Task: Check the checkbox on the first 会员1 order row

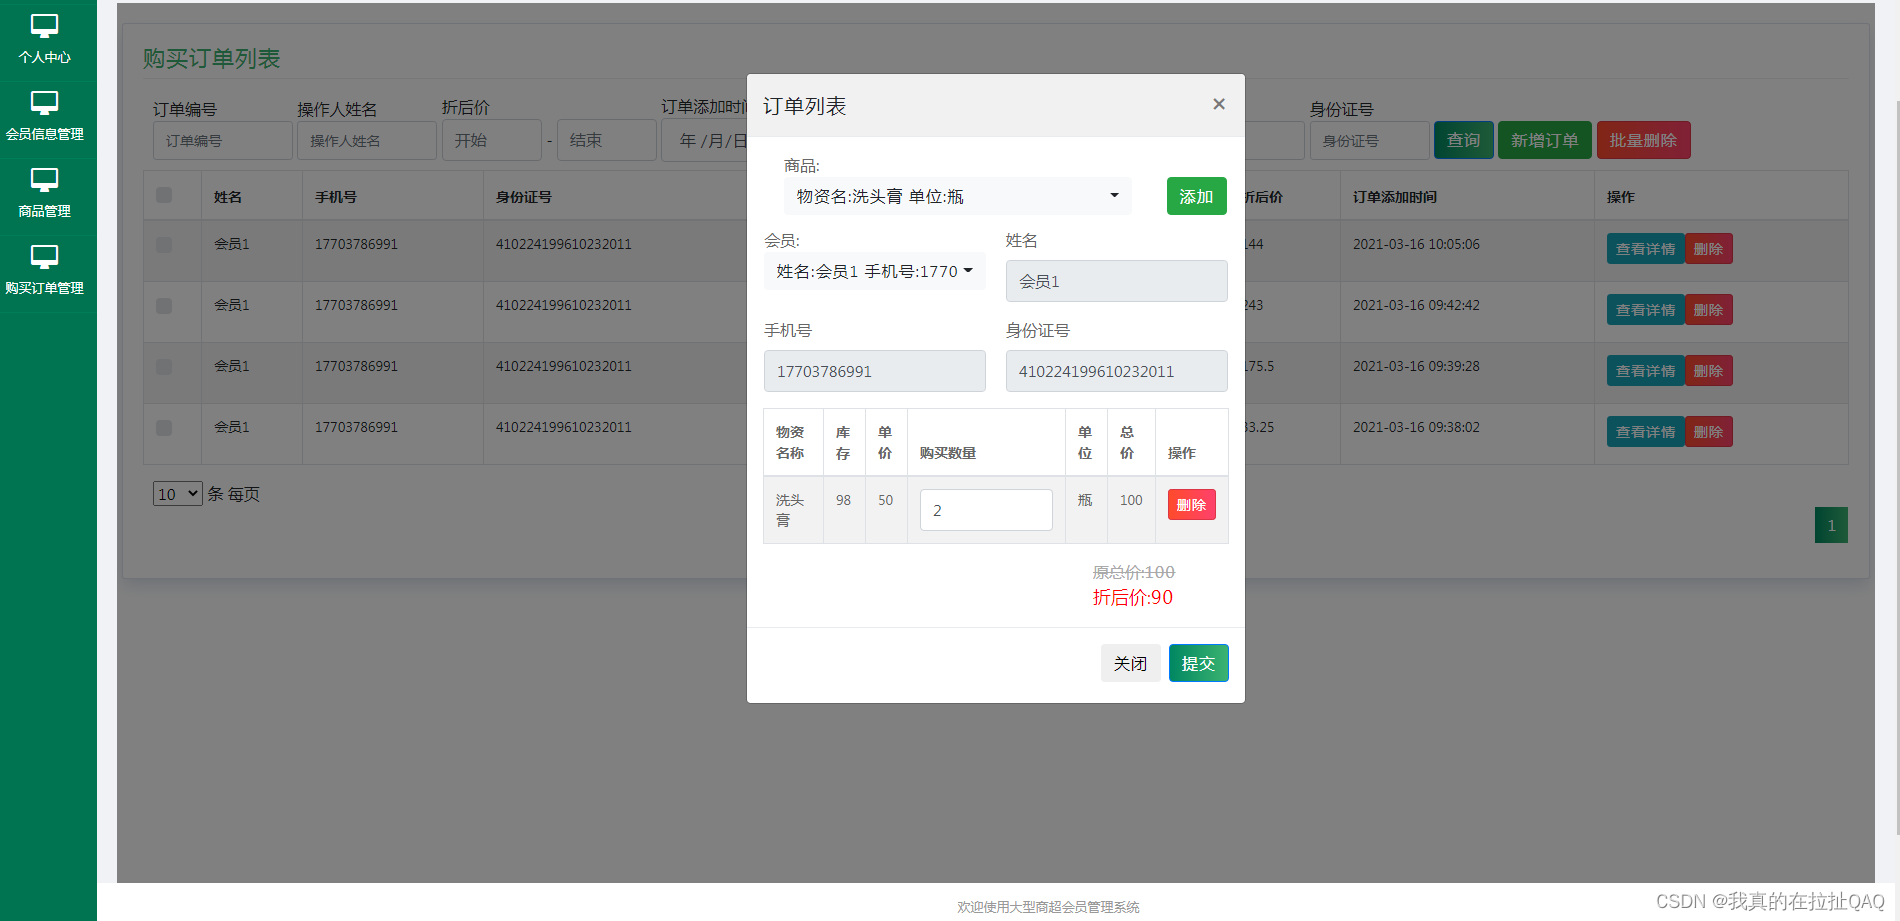Action: click(163, 245)
